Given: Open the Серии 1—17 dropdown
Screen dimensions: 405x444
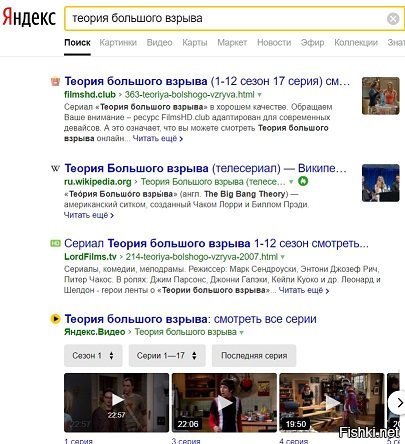Looking at the screenshot, I should pyautogui.click(x=167, y=356).
